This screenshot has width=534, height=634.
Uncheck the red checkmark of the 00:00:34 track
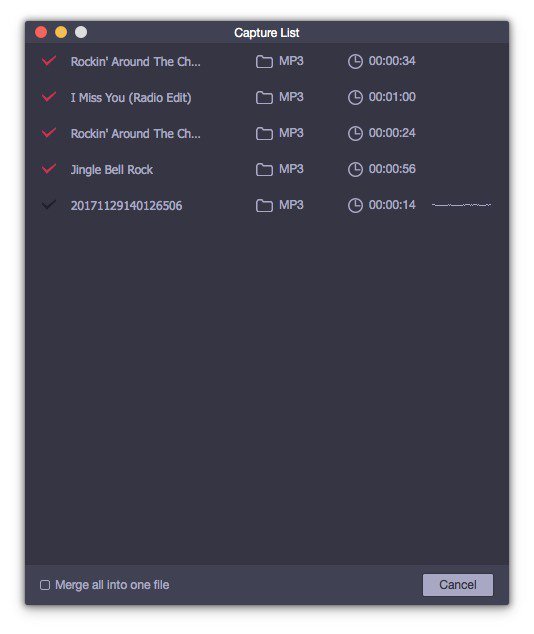[x=49, y=61]
